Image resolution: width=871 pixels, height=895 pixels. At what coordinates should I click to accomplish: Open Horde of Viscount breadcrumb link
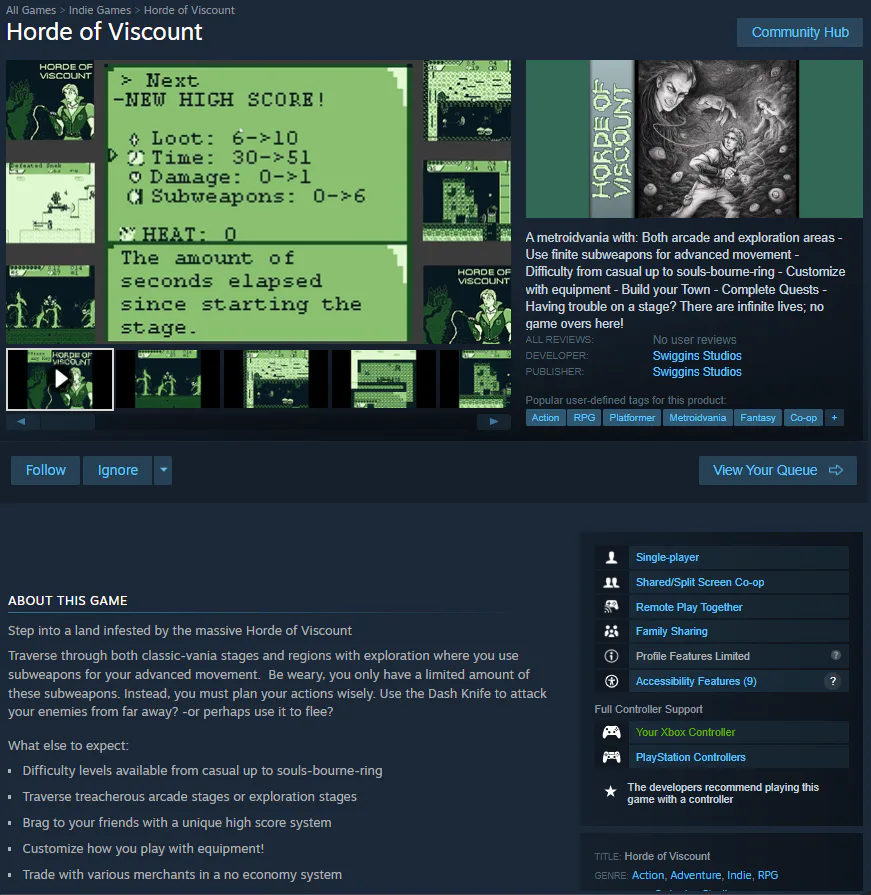click(x=189, y=10)
